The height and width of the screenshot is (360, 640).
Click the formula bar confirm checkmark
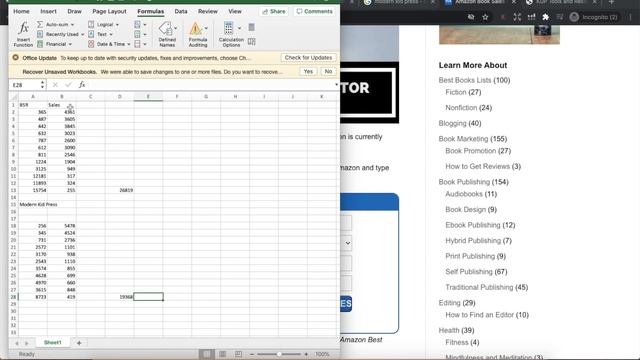68,84
